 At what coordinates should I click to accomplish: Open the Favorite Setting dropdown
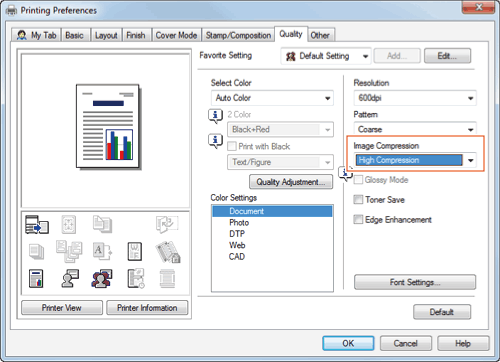(x=326, y=56)
